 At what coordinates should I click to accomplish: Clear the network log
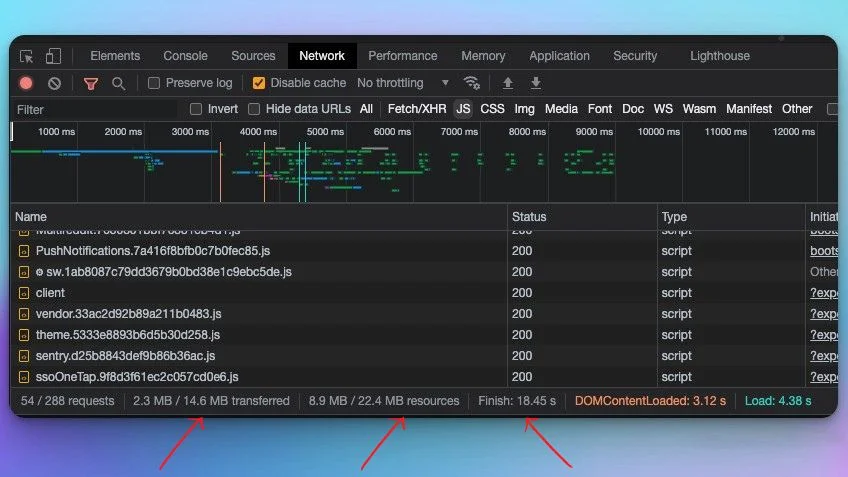(54, 83)
